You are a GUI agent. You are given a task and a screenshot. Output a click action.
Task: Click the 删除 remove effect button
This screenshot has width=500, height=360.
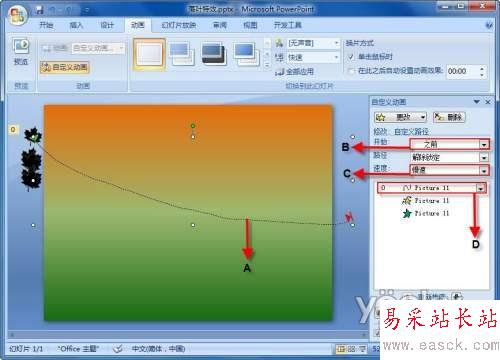coord(449,117)
